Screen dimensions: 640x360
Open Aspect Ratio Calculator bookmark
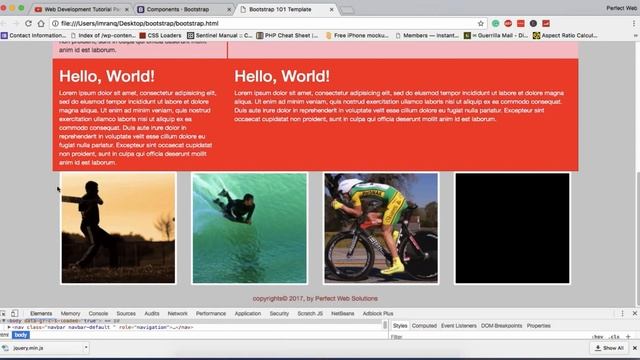pyautogui.click(x=565, y=36)
